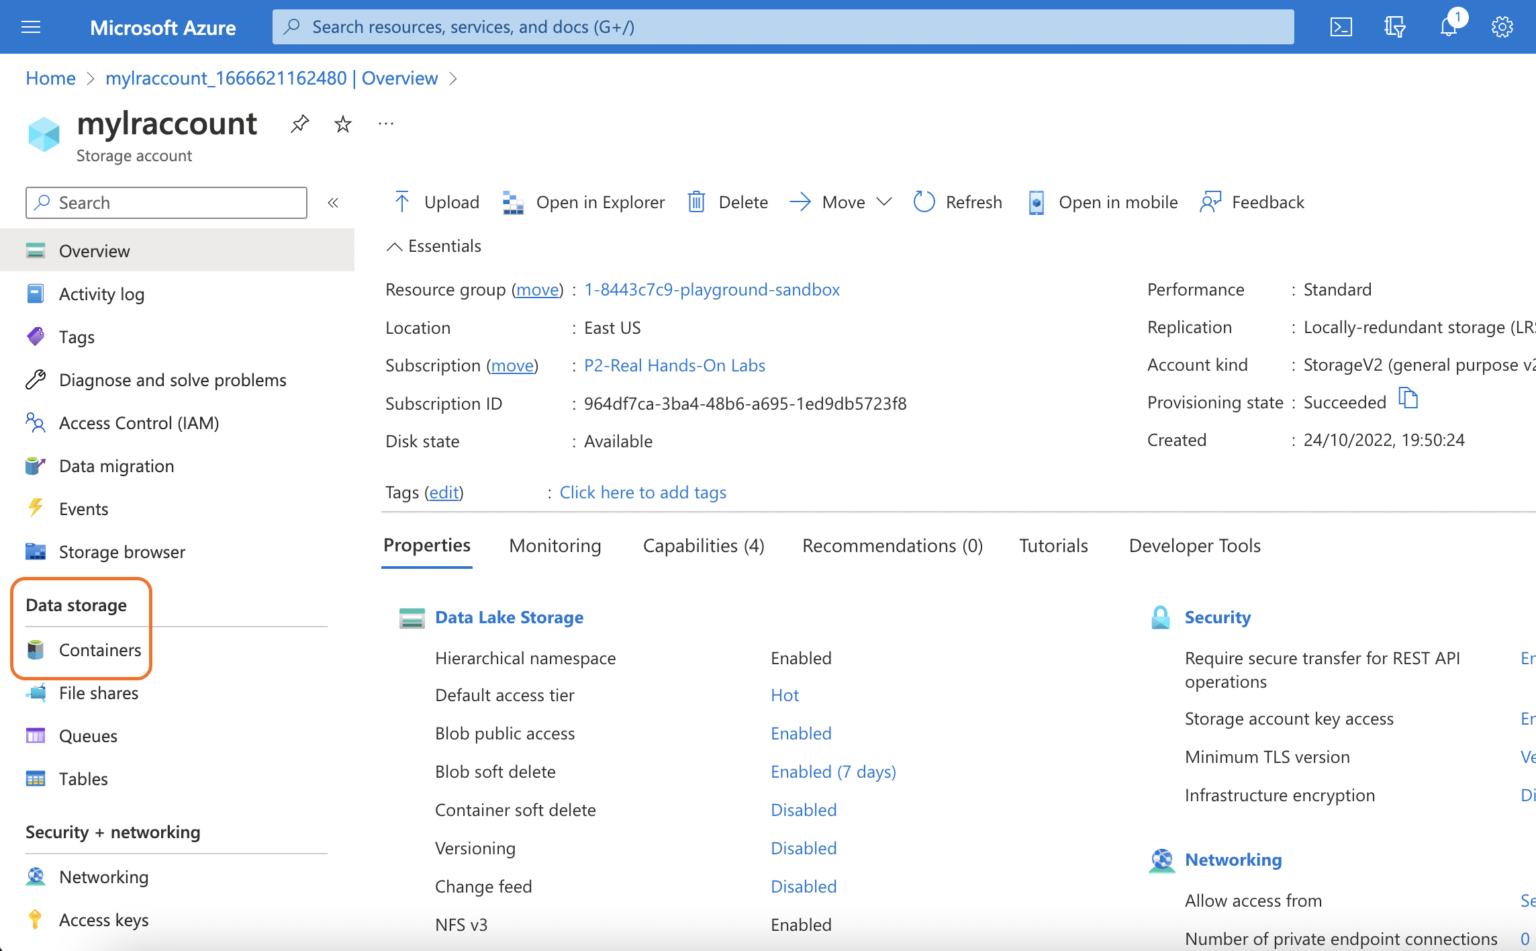Collapse the Essentials section
This screenshot has height=951, width=1536.
(x=432, y=246)
